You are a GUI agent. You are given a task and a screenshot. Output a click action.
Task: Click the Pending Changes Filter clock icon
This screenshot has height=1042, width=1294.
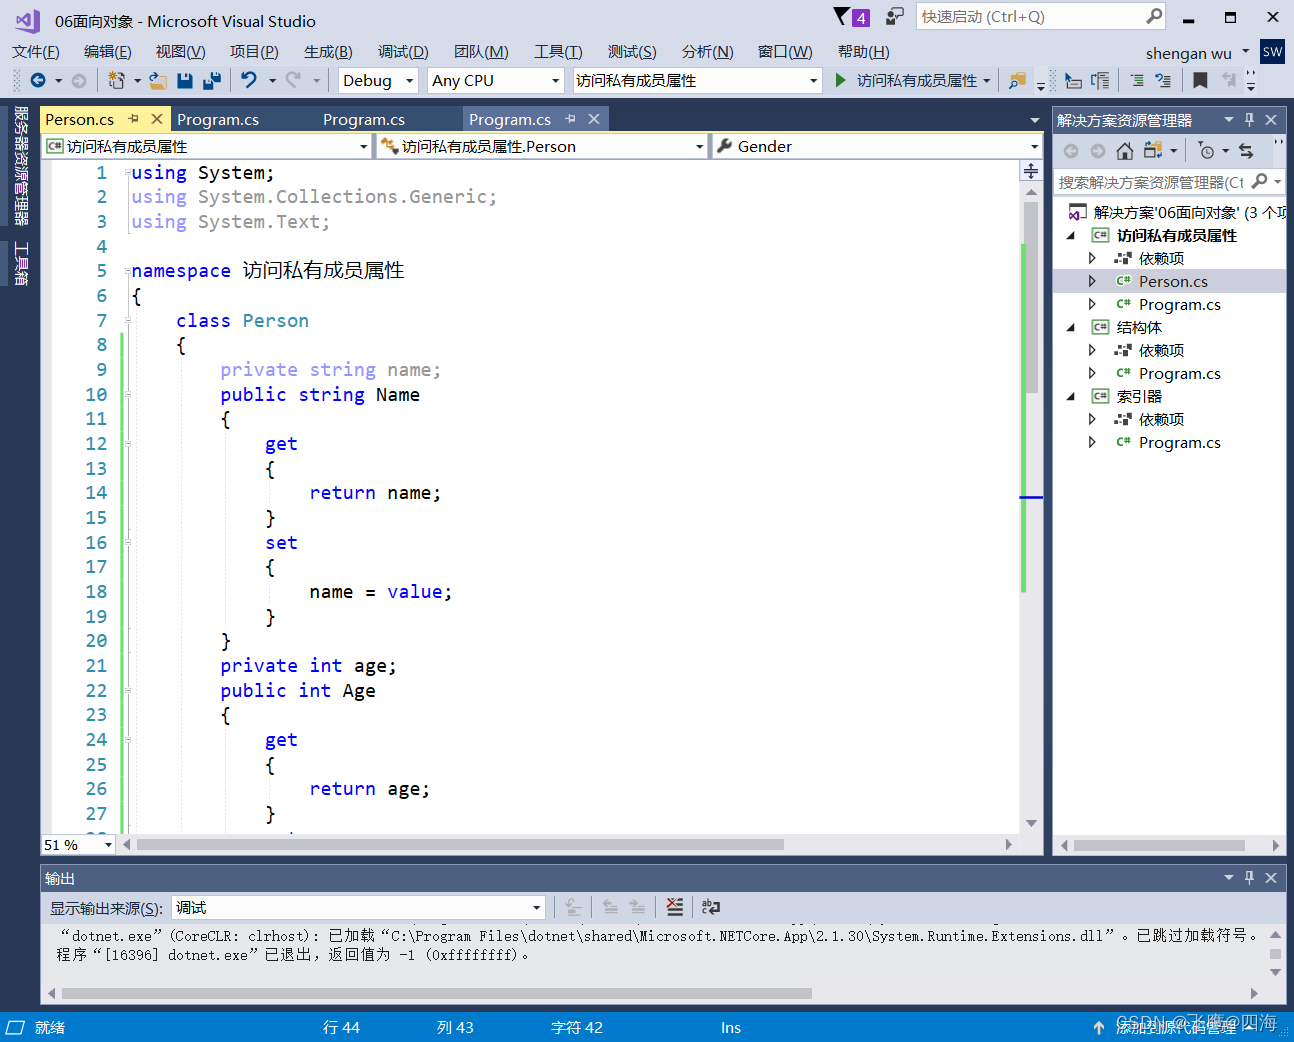pos(1207,151)
